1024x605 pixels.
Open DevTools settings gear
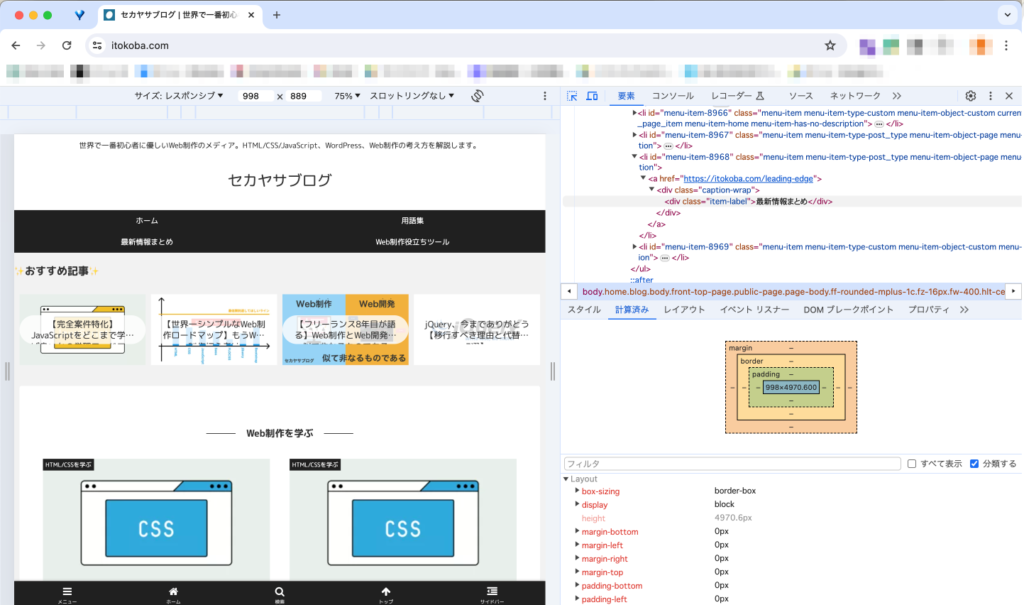point(970,96)
